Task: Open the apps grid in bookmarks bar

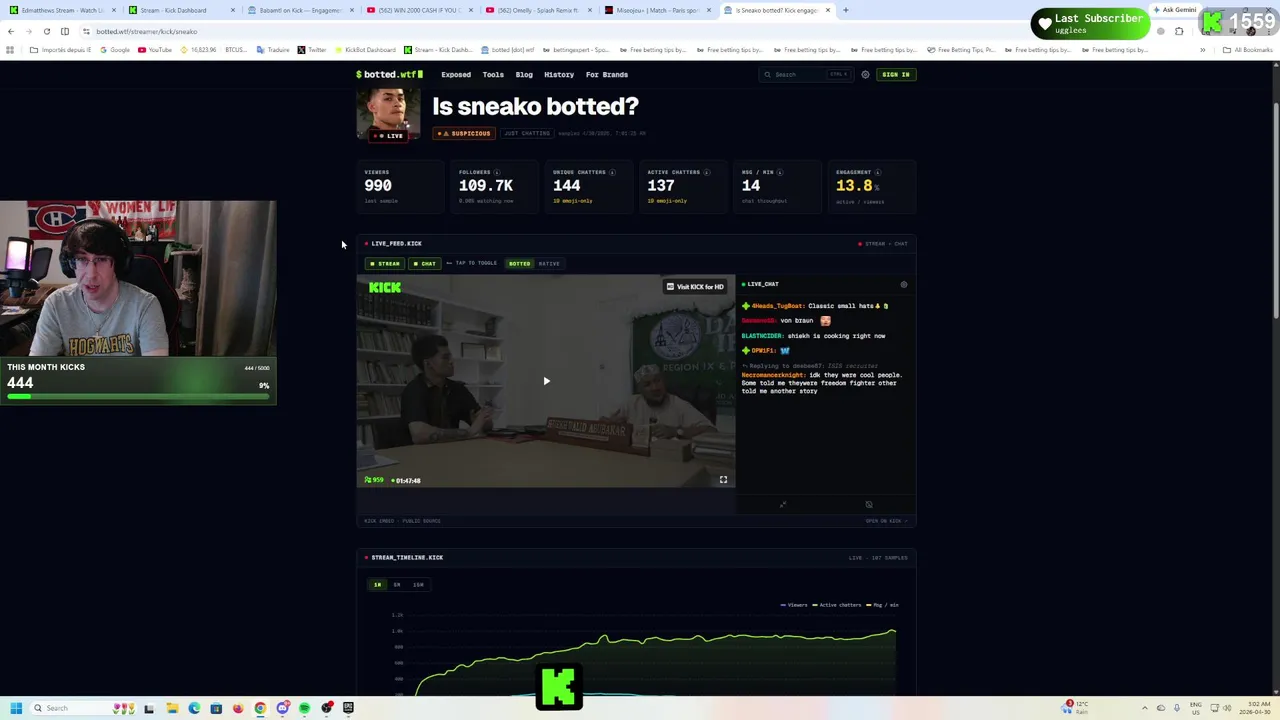Action: tap(10, 49)
